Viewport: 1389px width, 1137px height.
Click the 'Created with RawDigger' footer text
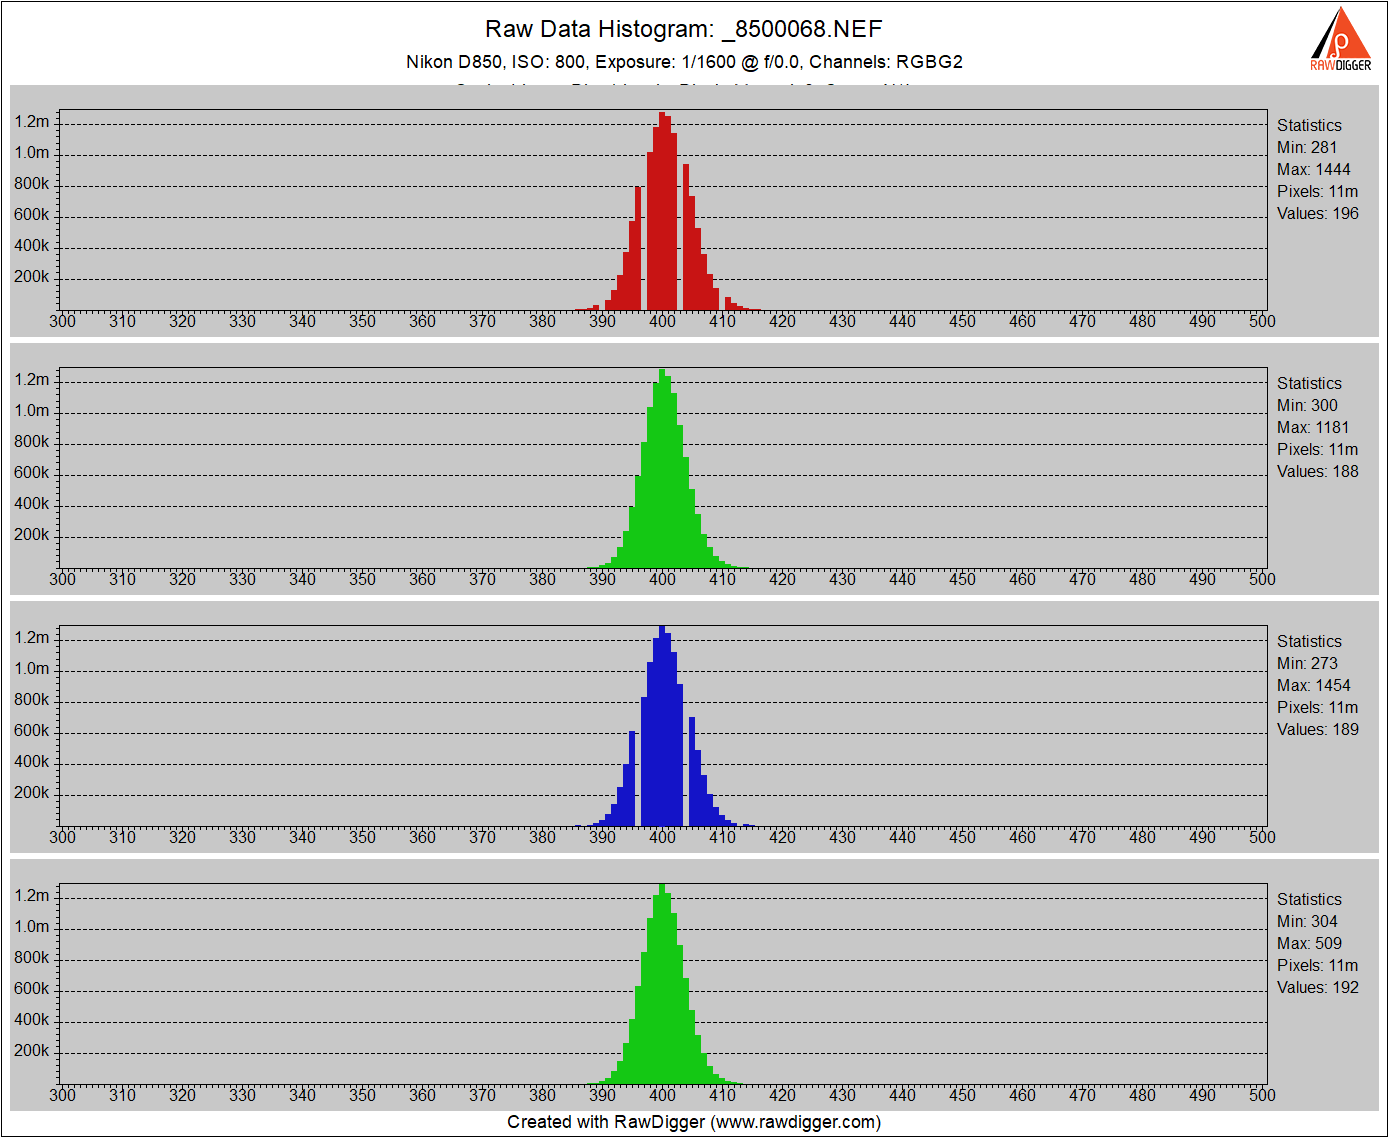[x=694, y=1122]
